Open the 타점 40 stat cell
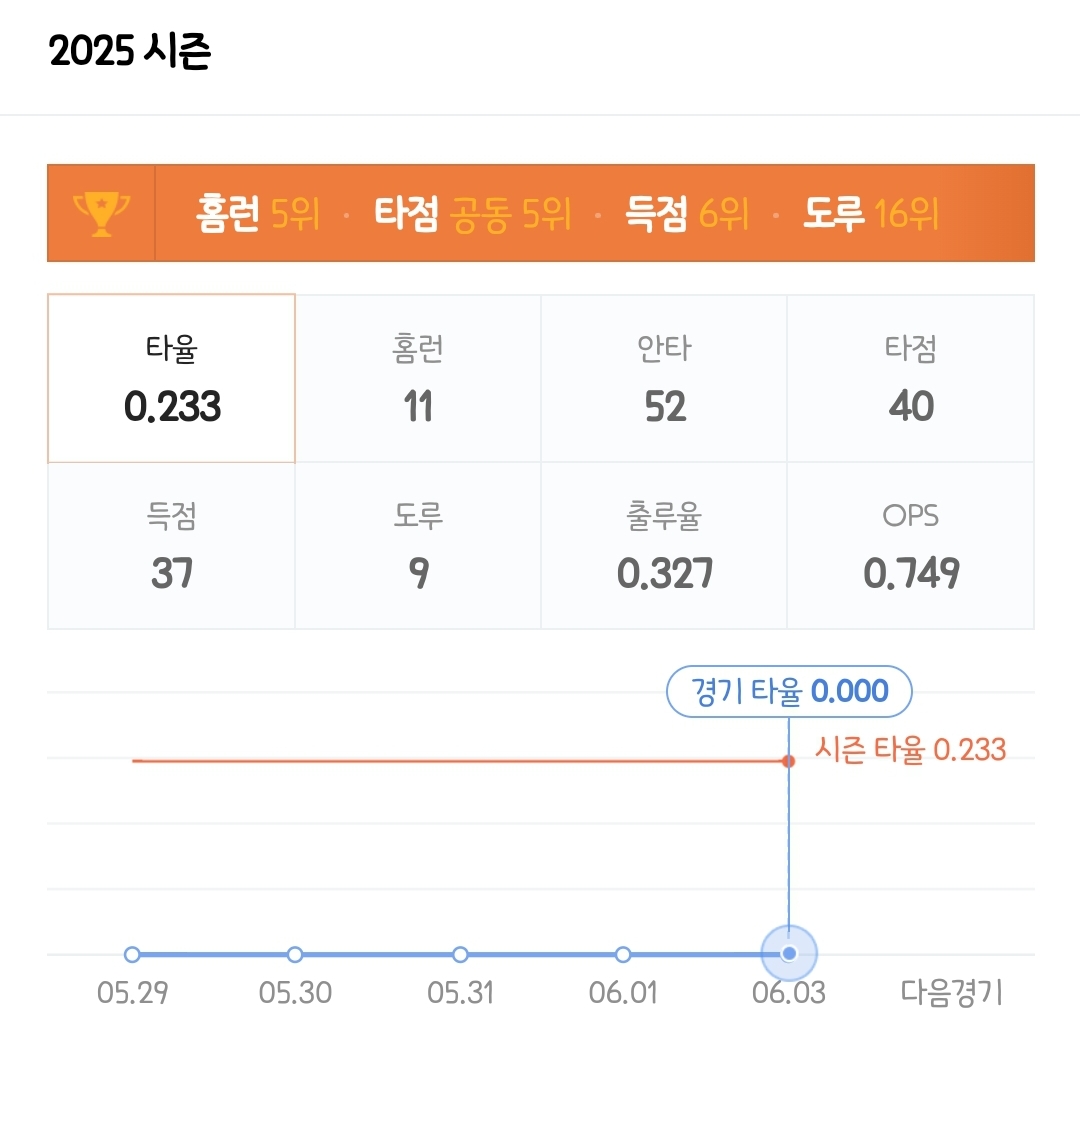 click(910, 379)
